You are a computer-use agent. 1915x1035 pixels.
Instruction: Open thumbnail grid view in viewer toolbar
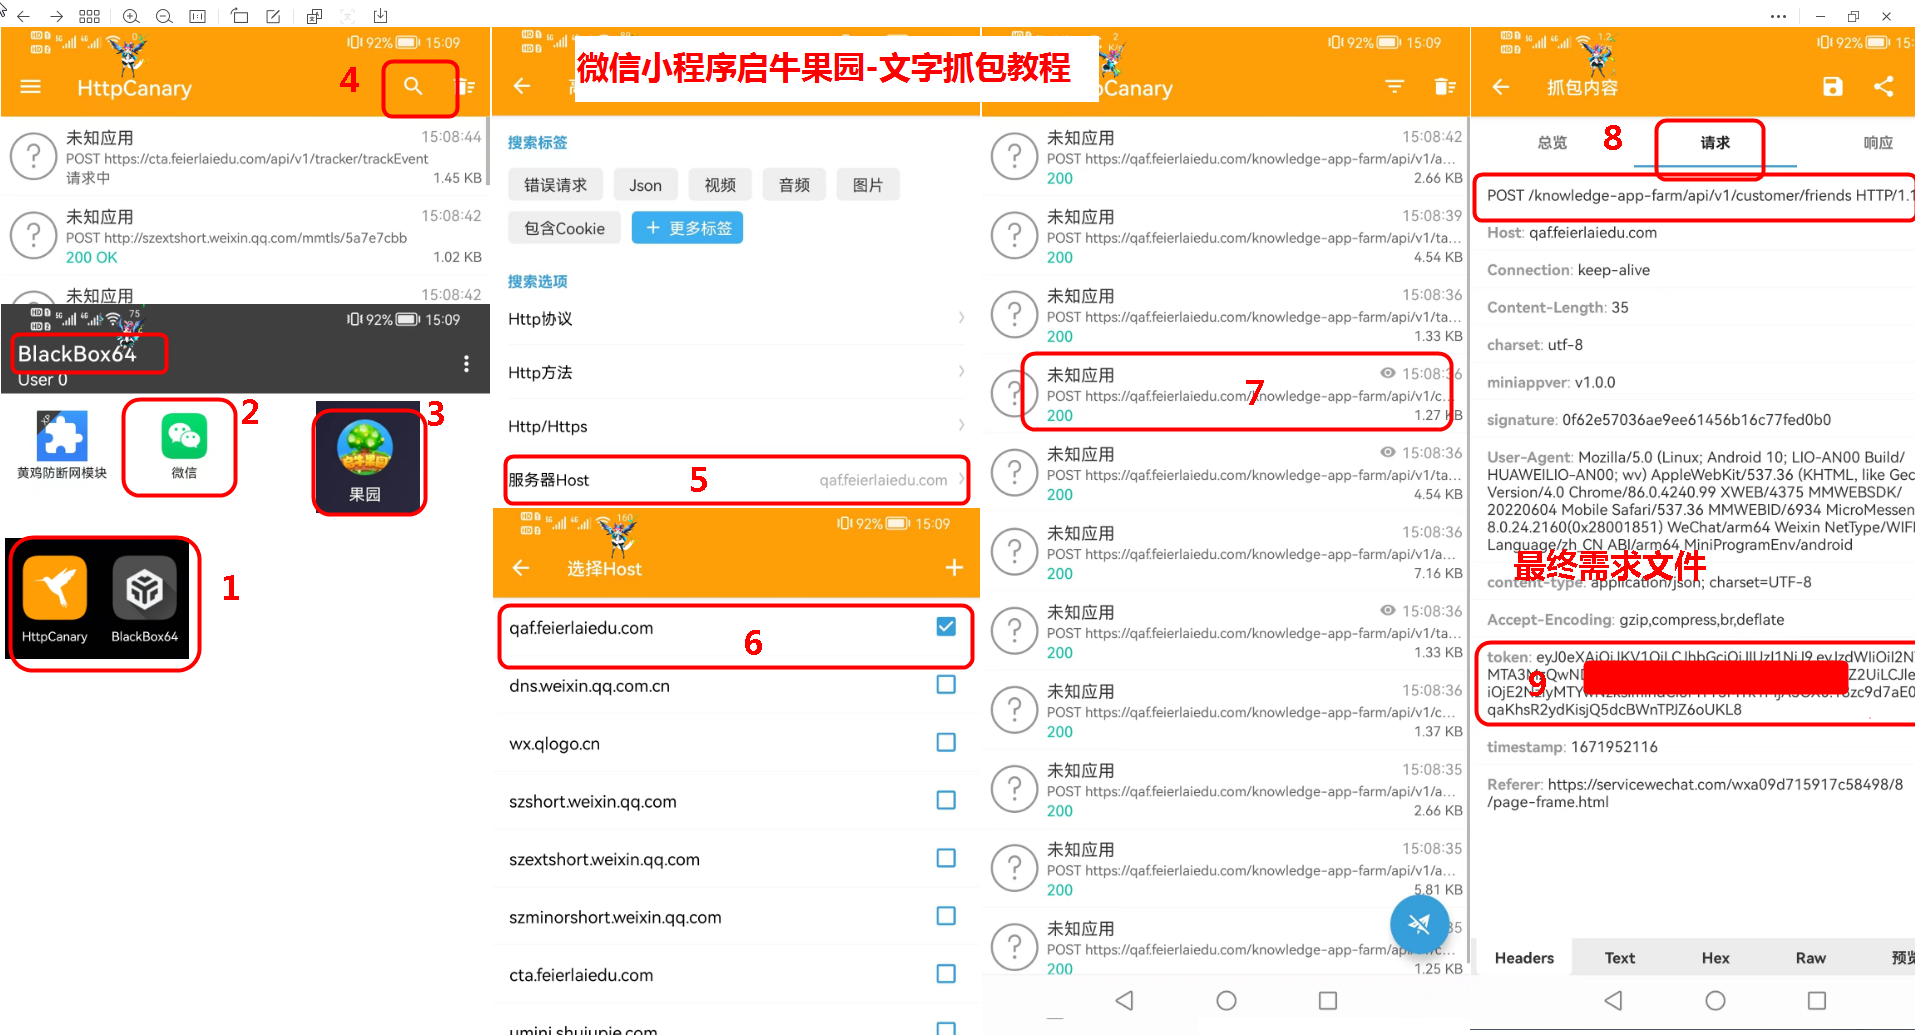89,16
